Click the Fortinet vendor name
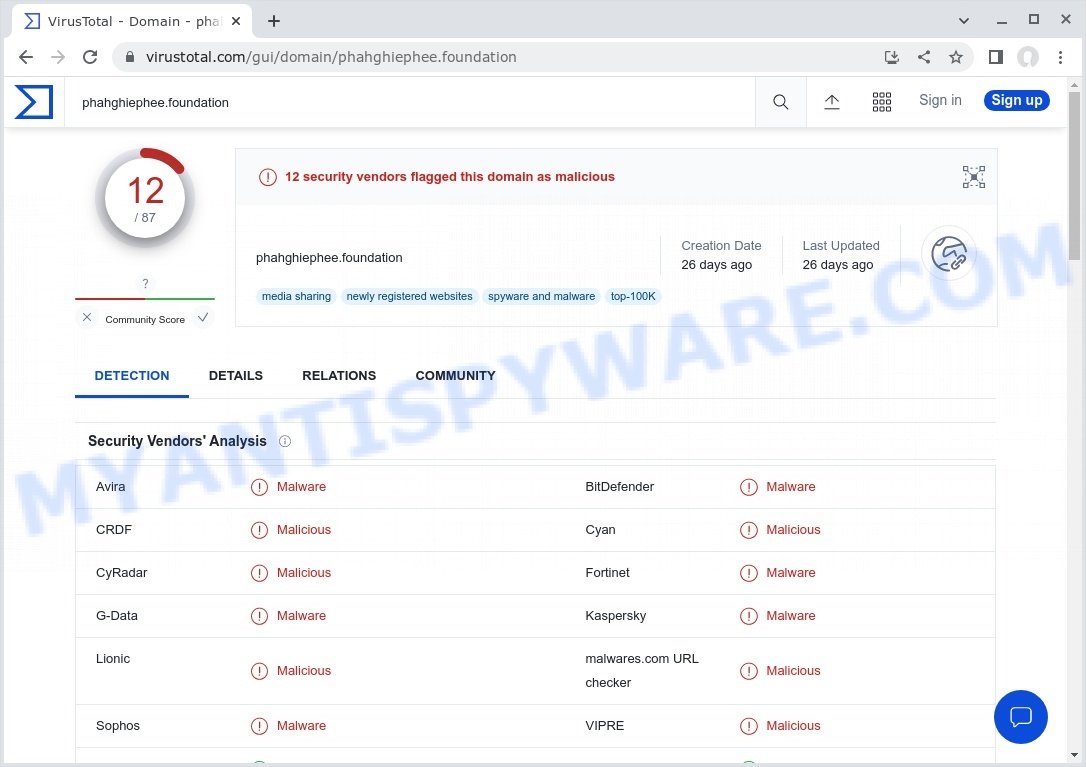Screen dimensions: 1086x767 coord(607,573)
